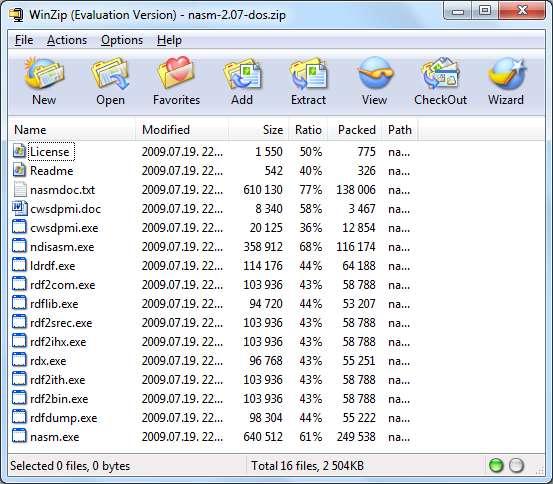This screenshot has height=484, width=553.
Task: Sort by the Name column header
Action: pos(72,129)
